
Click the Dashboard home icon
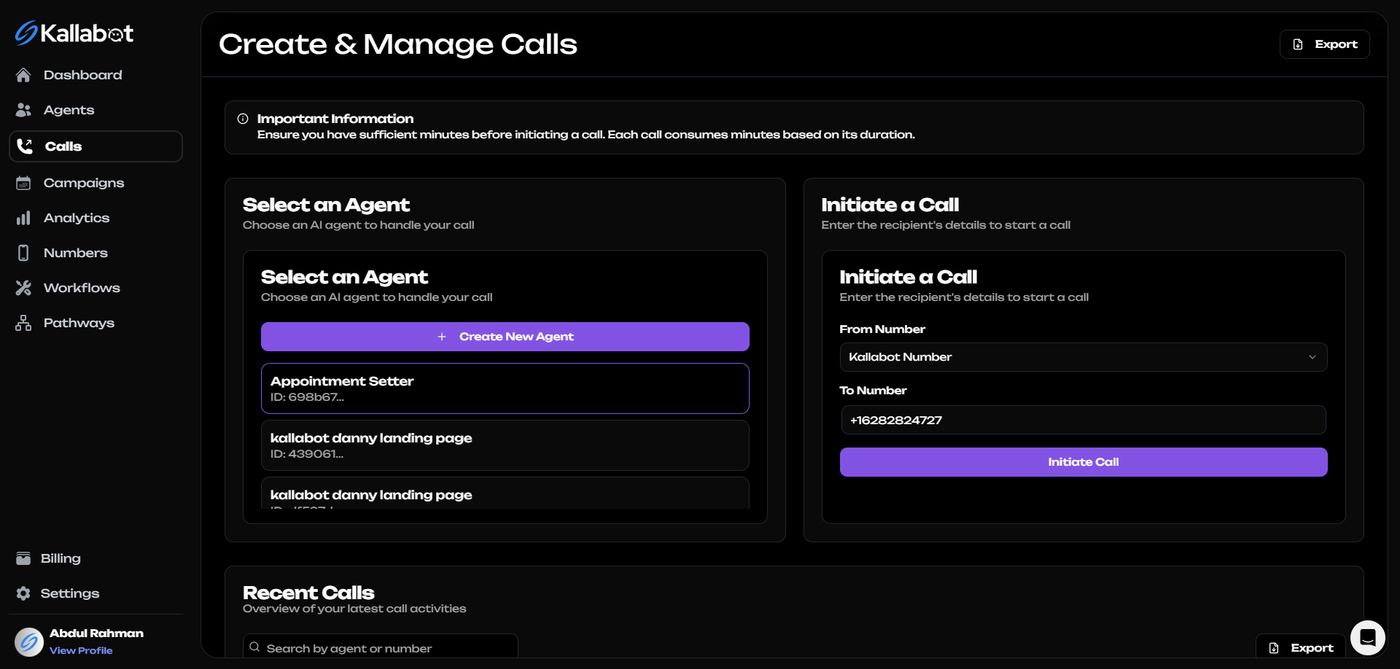[x=23, y=75]
